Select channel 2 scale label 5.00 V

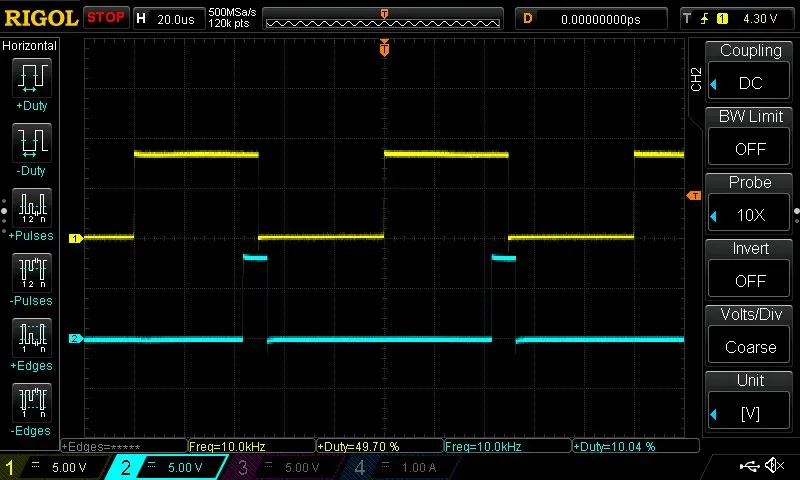click(x=185, y=467)
